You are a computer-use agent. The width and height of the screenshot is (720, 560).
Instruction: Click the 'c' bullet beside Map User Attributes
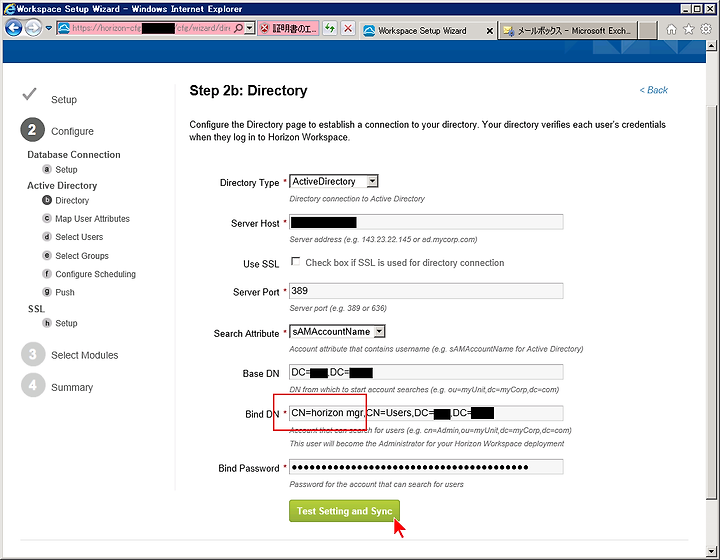click(47, 218)
